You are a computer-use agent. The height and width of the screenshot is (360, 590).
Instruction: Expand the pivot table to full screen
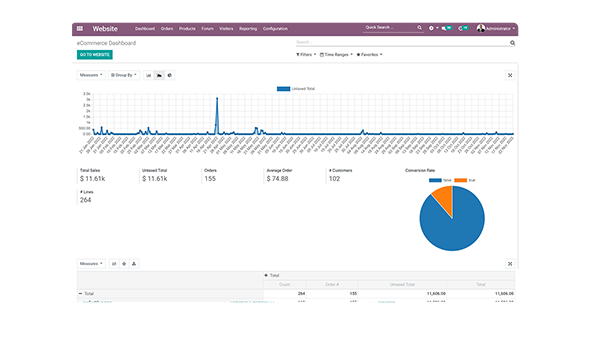(510, 264)
